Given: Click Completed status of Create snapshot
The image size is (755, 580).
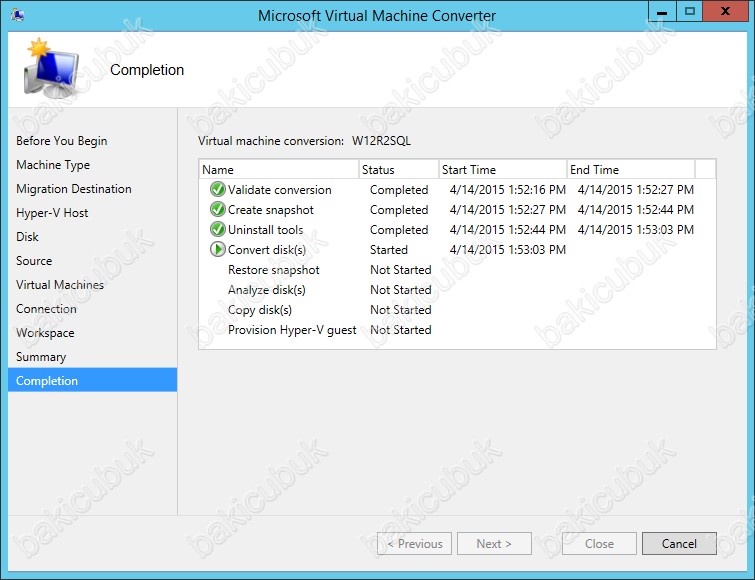Looking at the screenshot, I should (399, 210).
